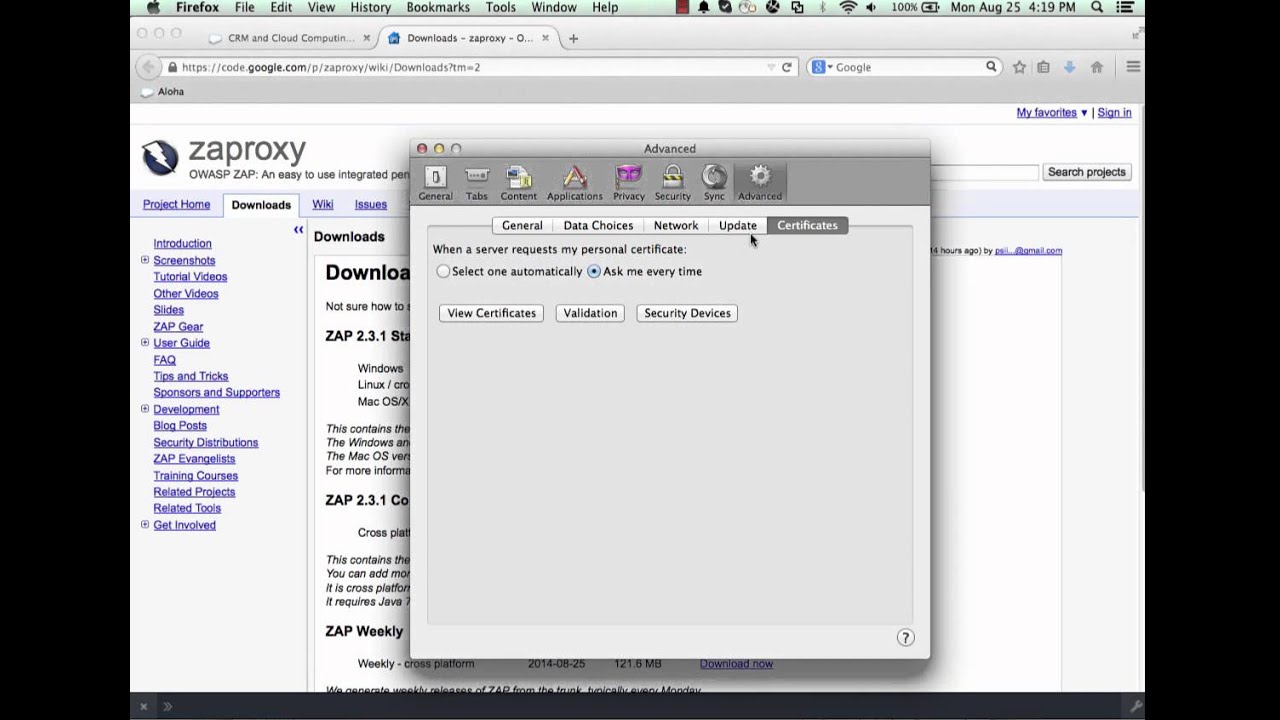Open the Firefox hamburger menu
This screenshot has height=720, width=1280.
tap(1133, 67)
